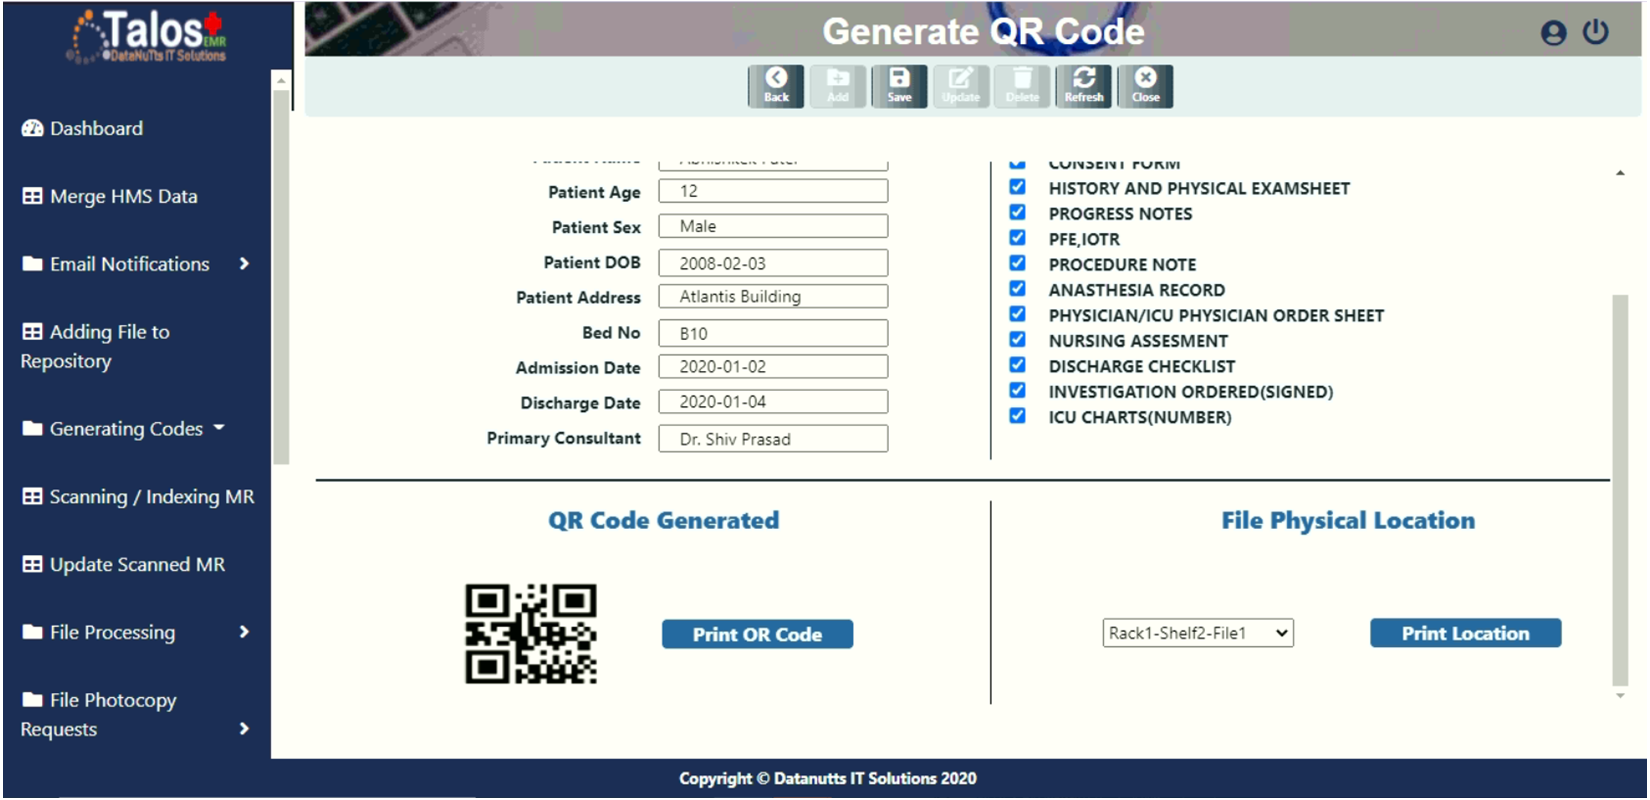1650x800 pixels.
Task: Open Adding File to Repository menu item
Action: [96, 346]
